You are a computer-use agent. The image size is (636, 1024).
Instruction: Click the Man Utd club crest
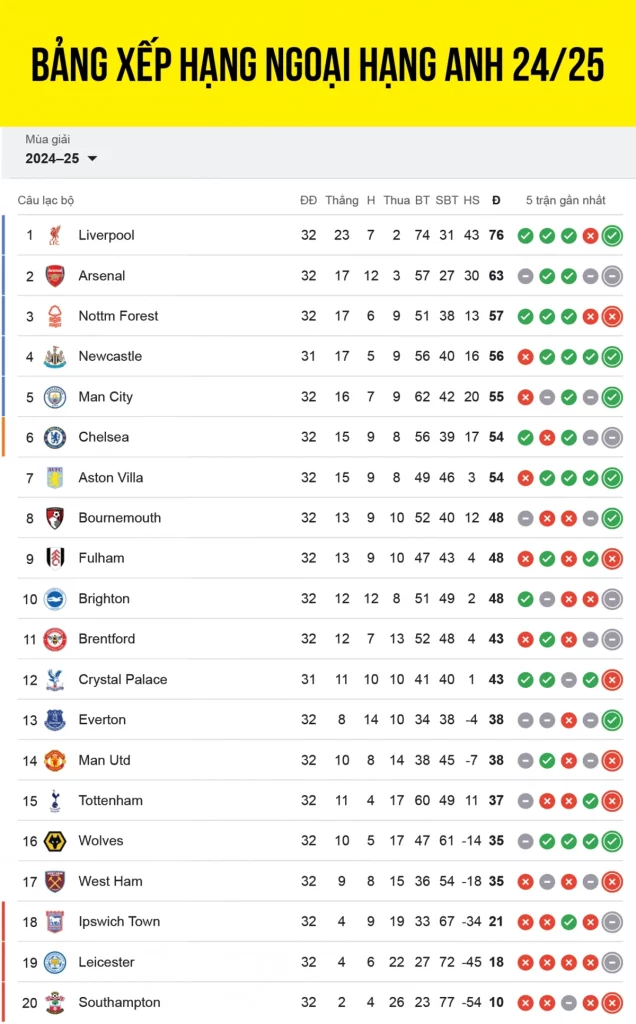coord(55,760)
